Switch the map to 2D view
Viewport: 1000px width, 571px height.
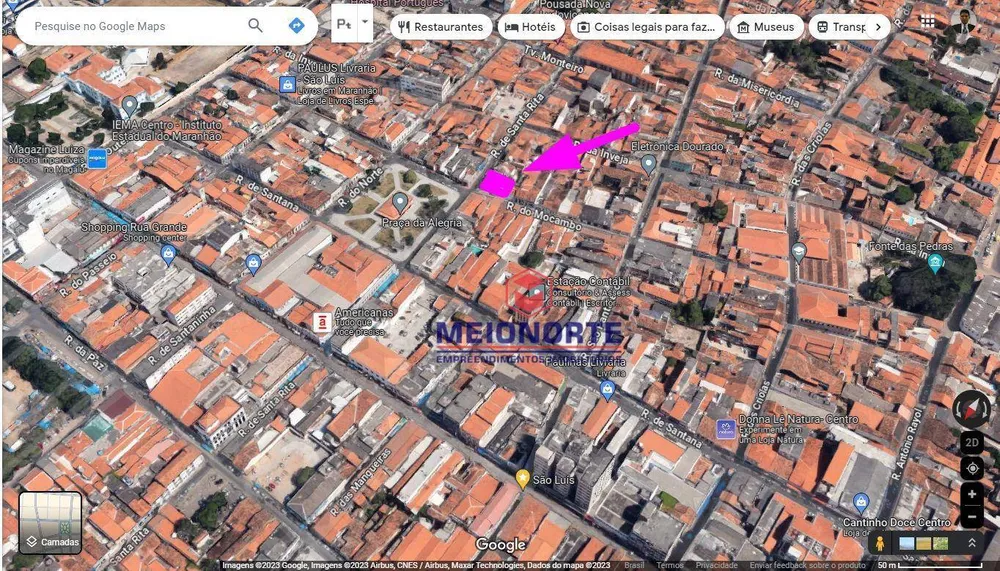(x=972, y=443)
